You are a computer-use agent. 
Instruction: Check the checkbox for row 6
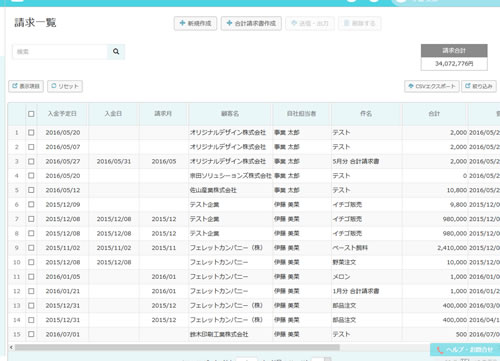point(31,204)
